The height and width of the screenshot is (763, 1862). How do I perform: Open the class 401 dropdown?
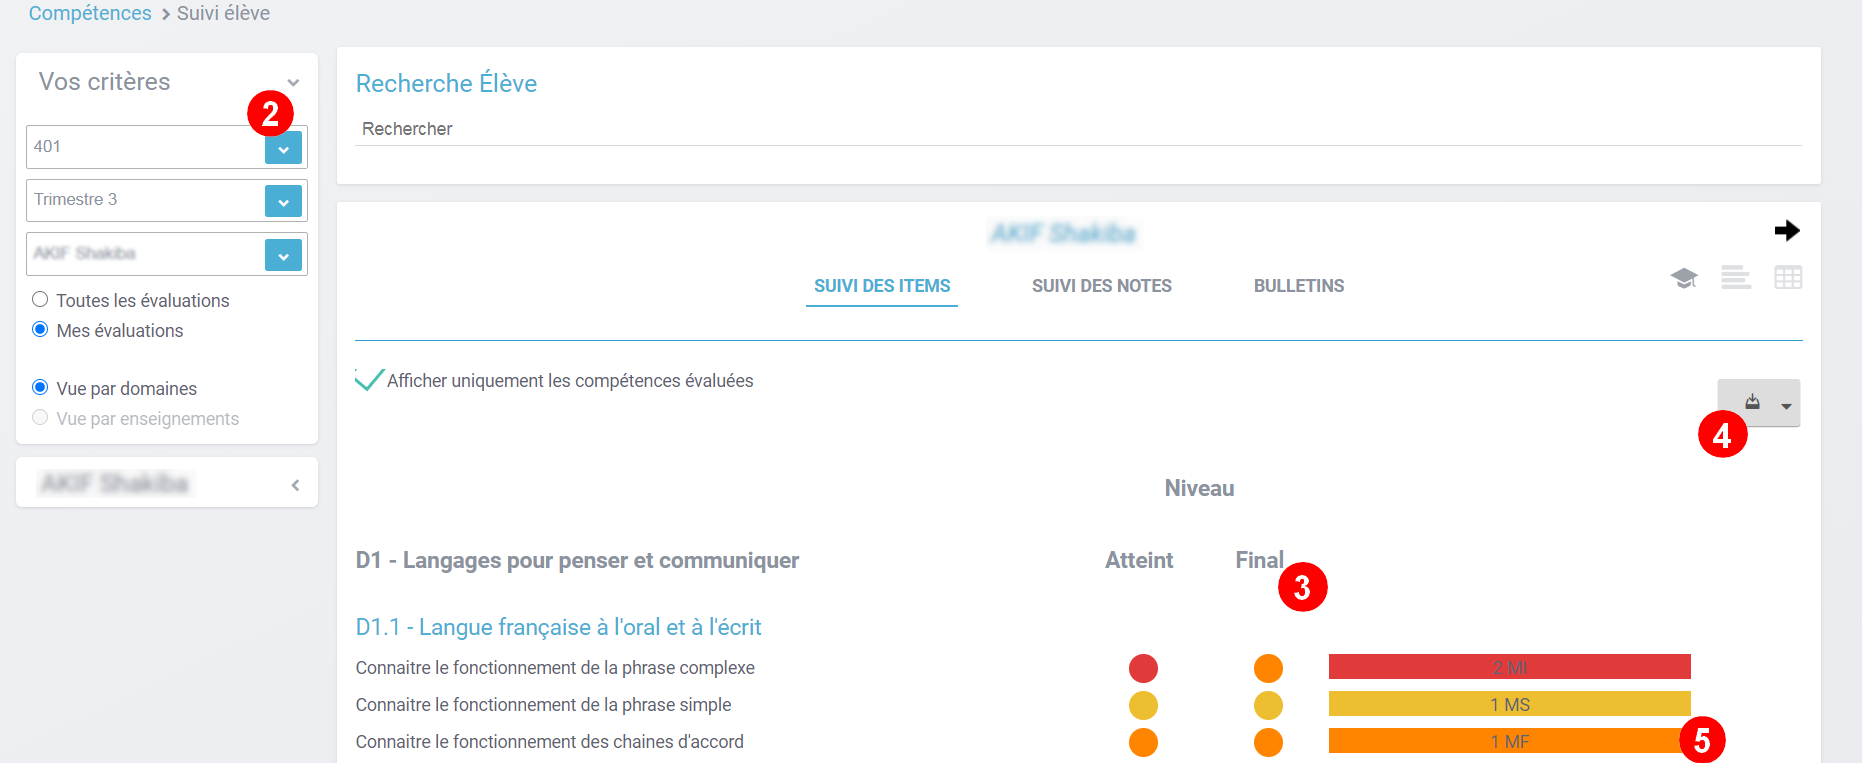(x=283, y=149)
